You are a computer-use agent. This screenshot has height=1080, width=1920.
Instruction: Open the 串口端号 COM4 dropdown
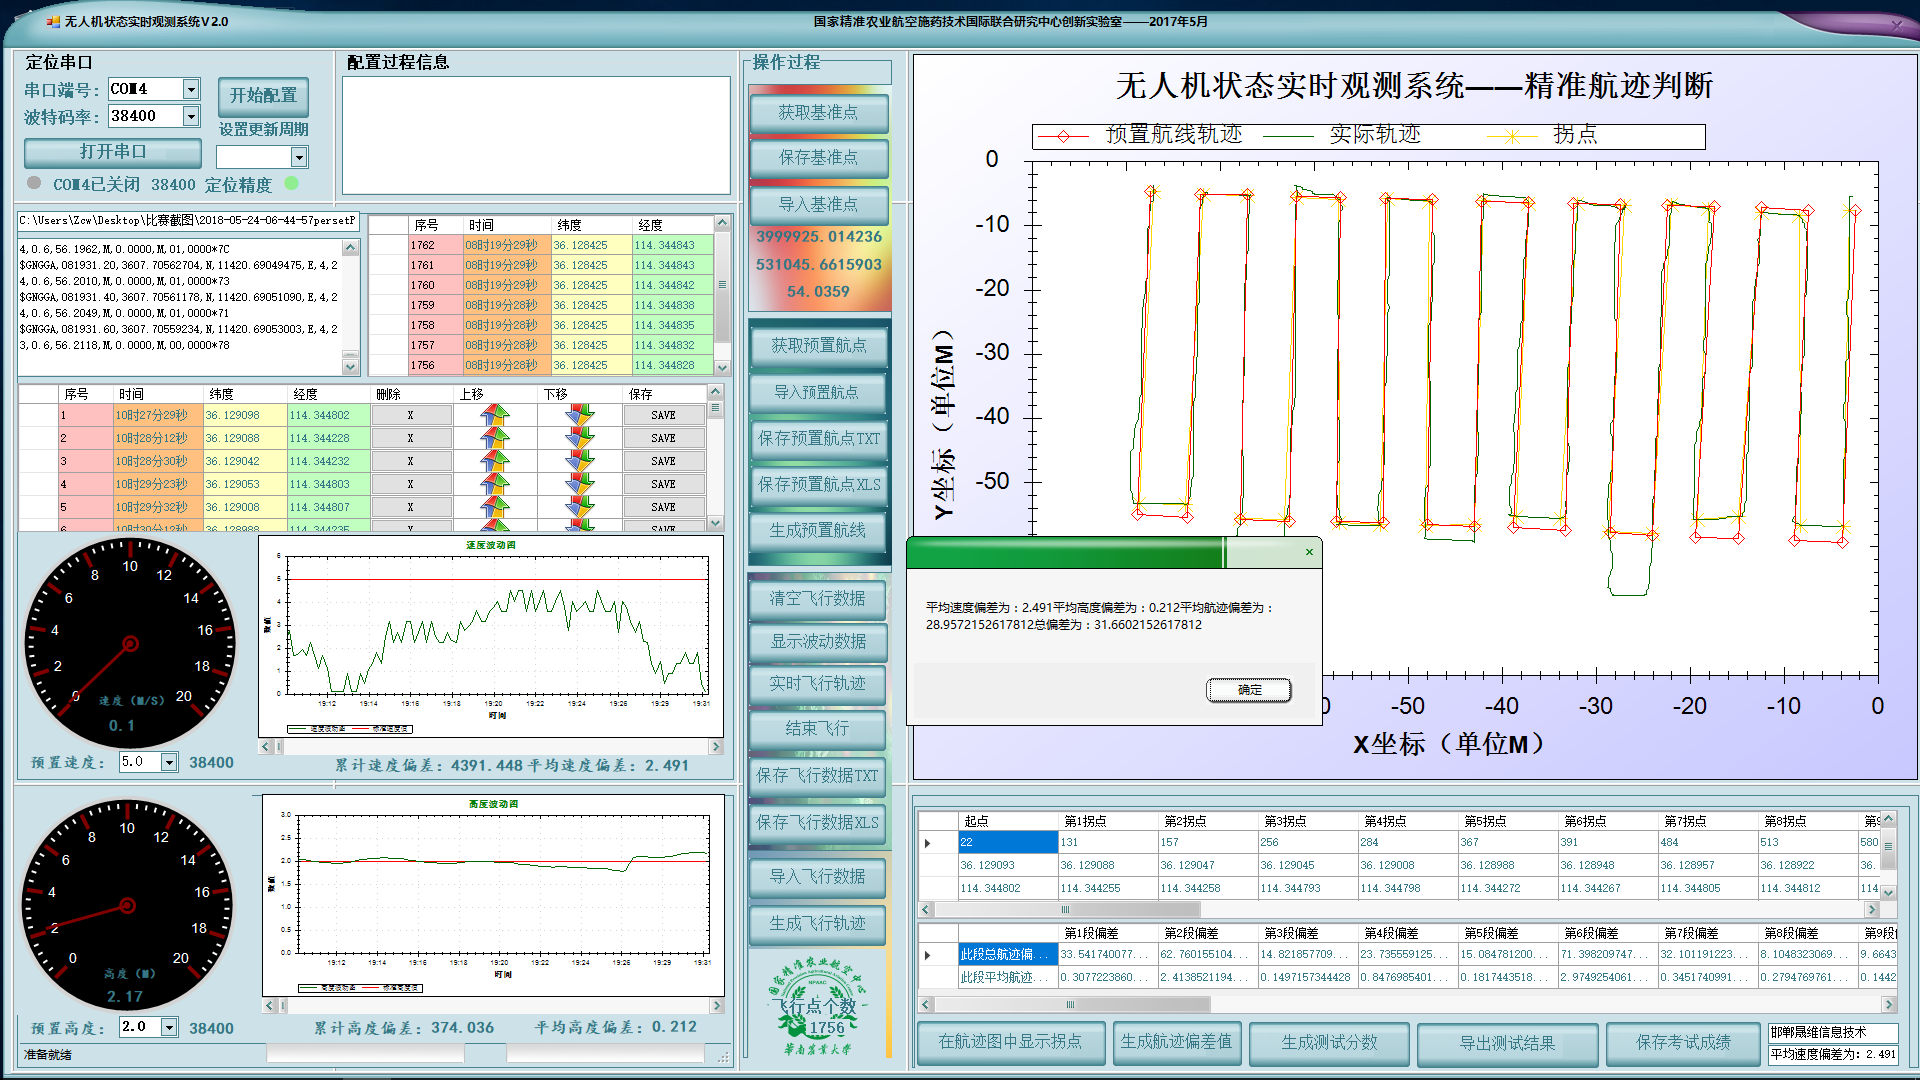click(191, 89)
